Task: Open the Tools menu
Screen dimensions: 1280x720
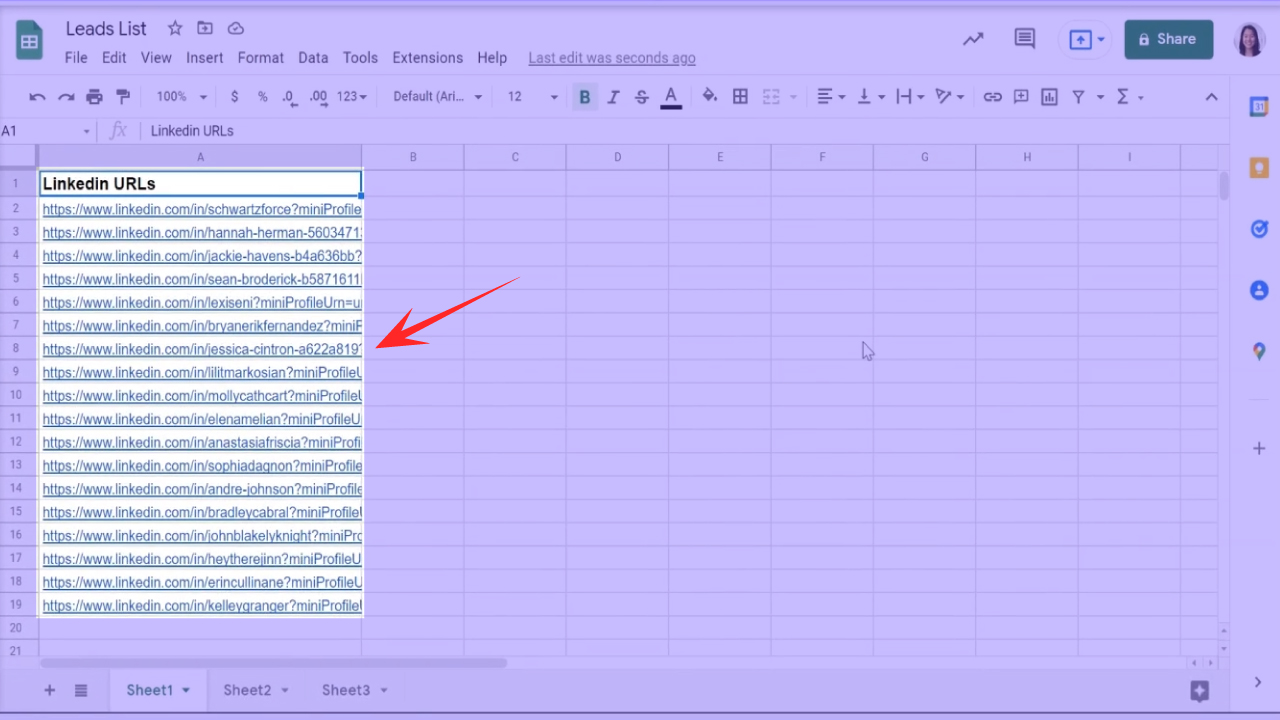Action: pos(360,58)
